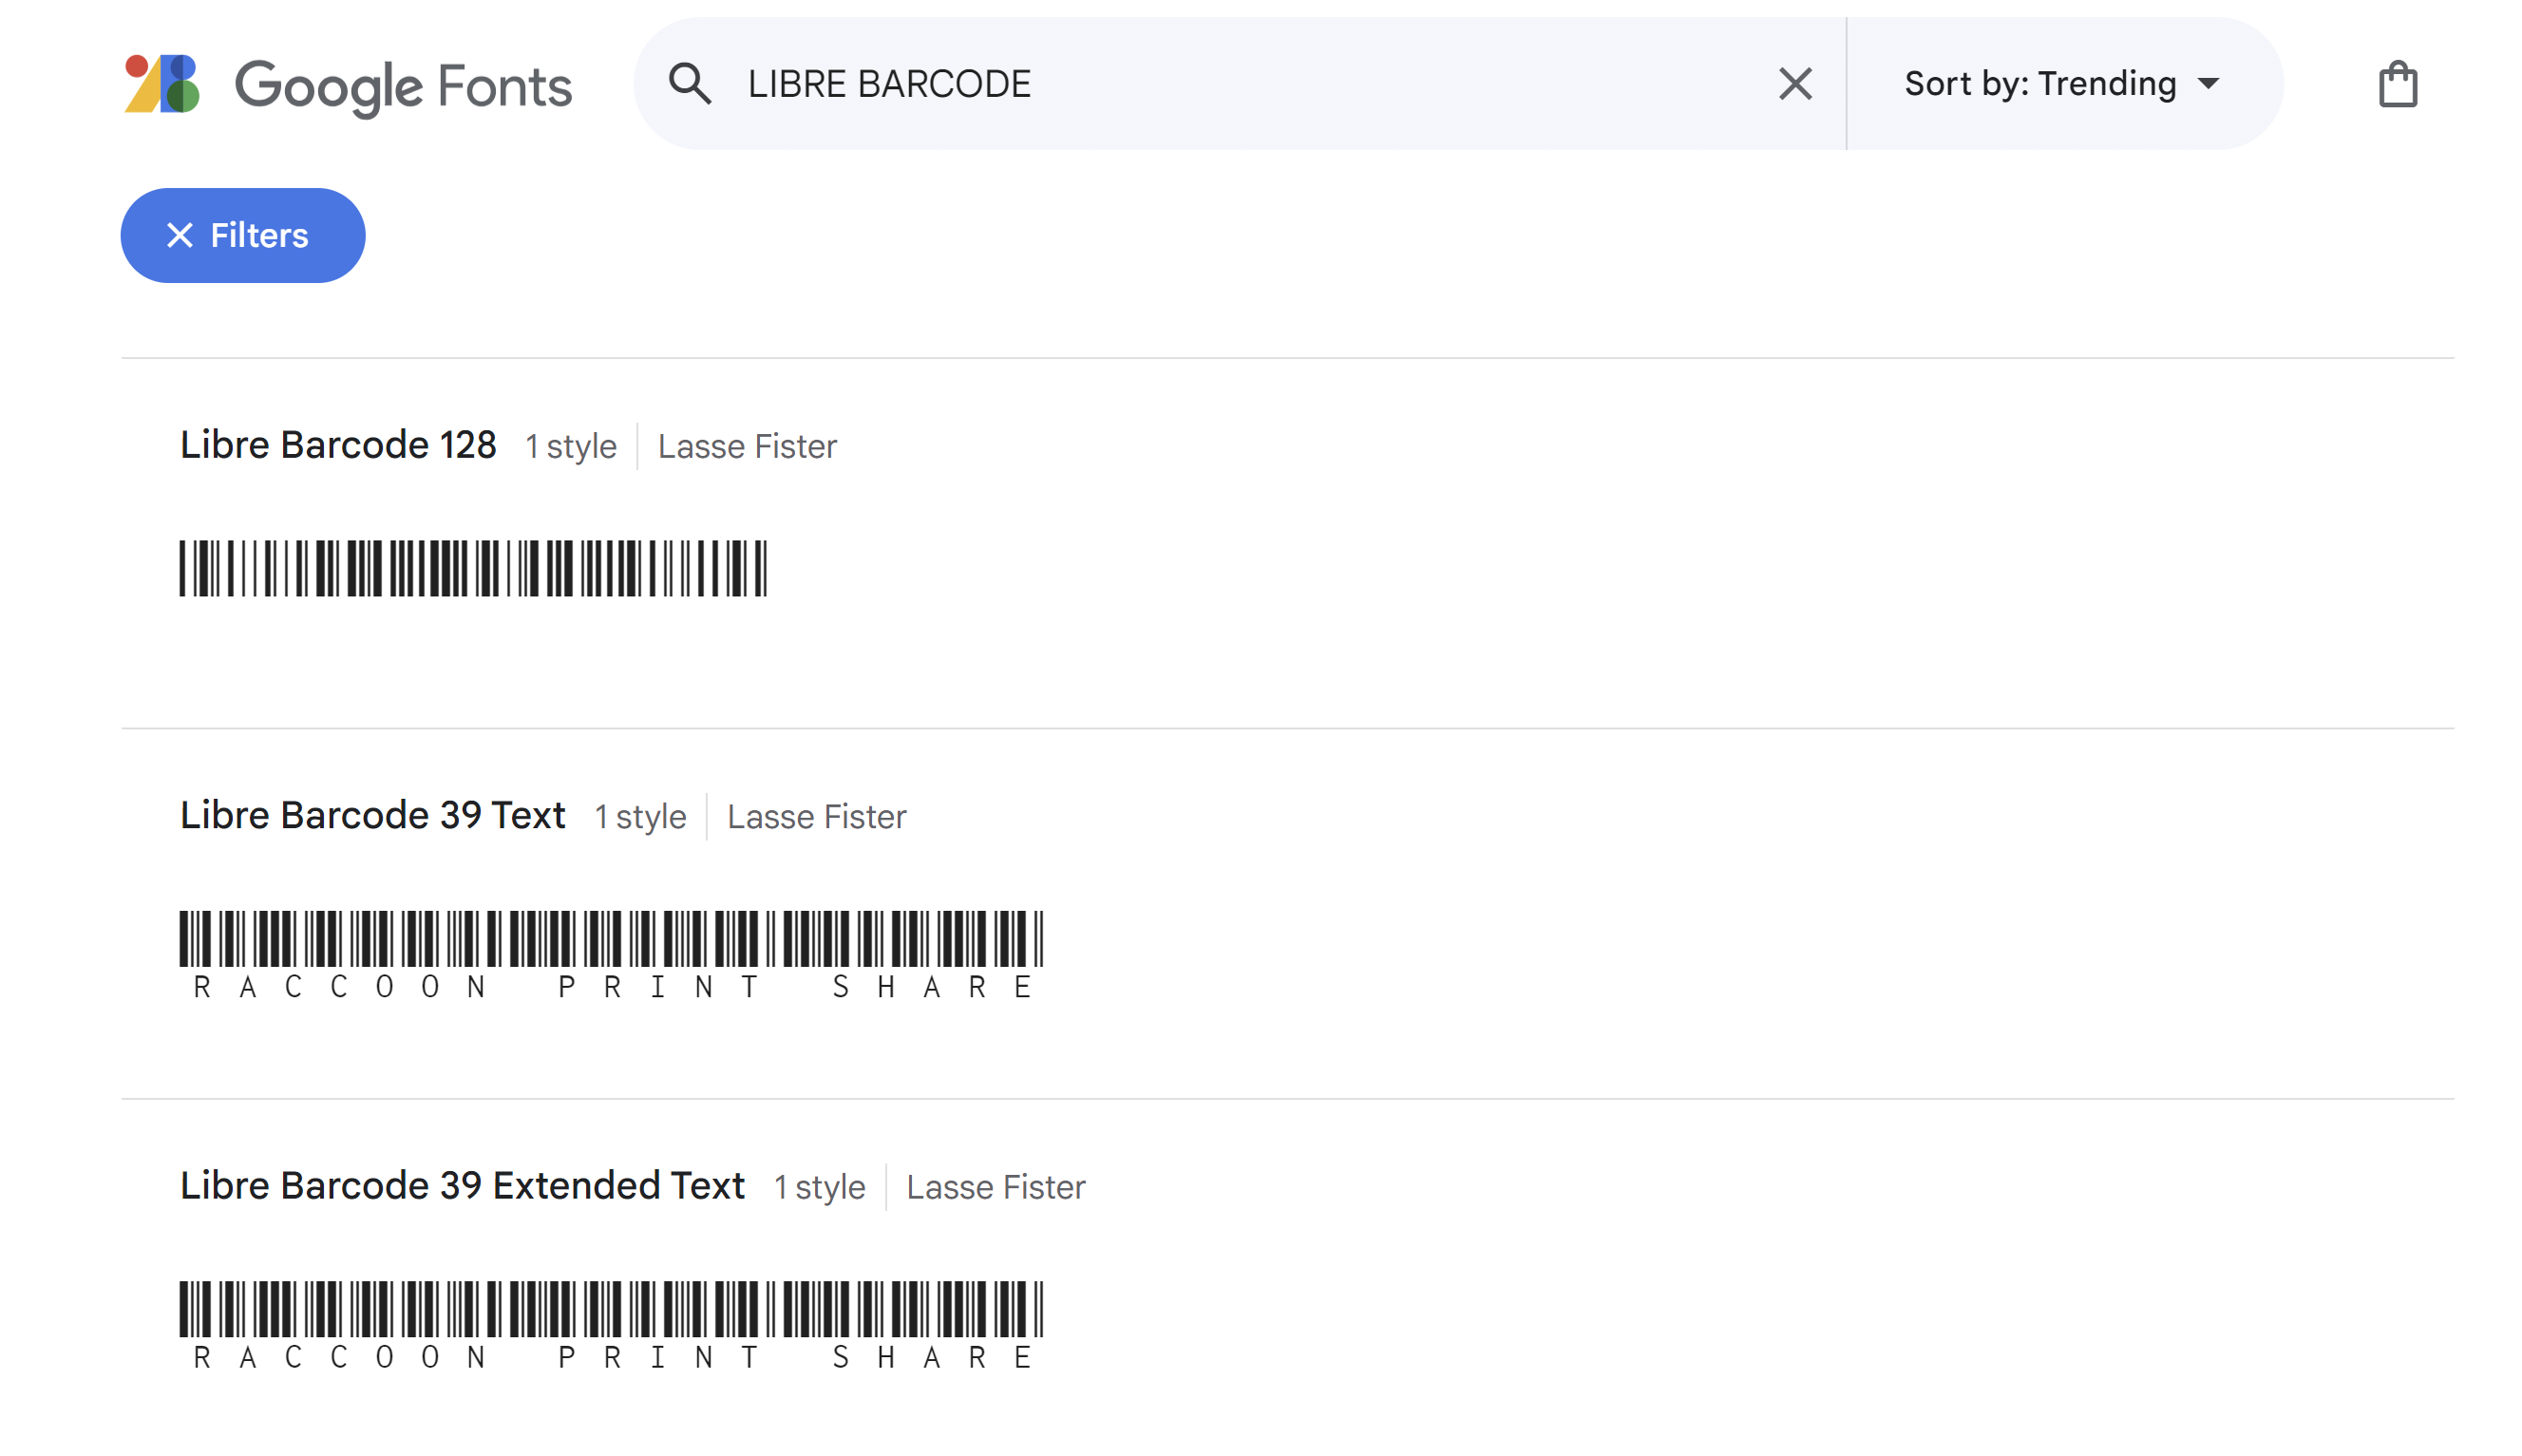Open the Libre Barcode 128 font

(x=338, y=445)
